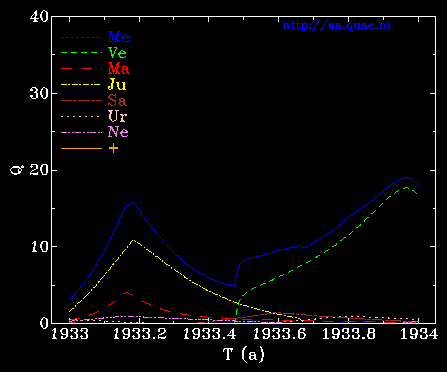This screenshot has height=372, width=447.
Task: Click the 'Ur' legend label
Action: click(x=117, y=116)
